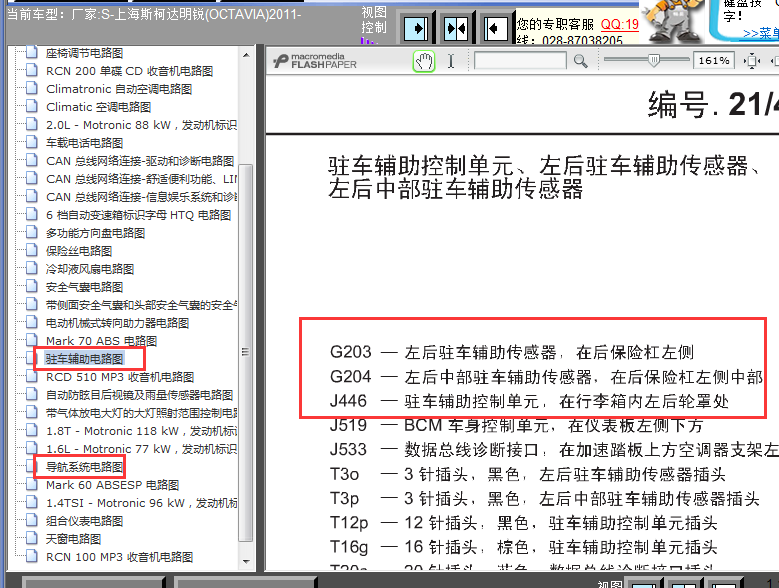Open 车载电话电路图 entry
Image resolution: width=779 pixels, height=588 pixels.
pos(84,143)
